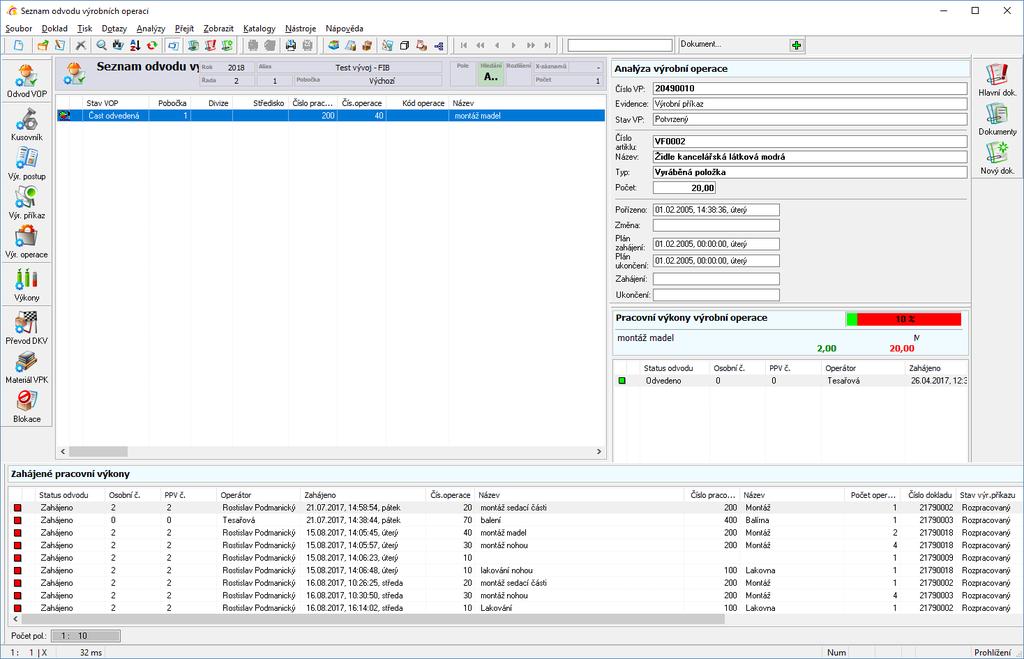Select the row dated 16.08.2017, 16:14:02

[x=516, y=608]
